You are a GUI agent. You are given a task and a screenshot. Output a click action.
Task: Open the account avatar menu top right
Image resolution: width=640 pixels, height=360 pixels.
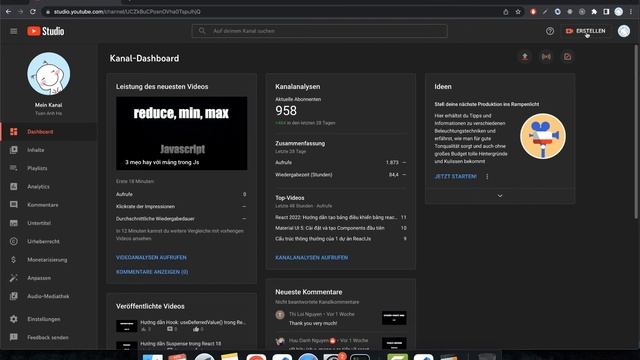[624, 31]
